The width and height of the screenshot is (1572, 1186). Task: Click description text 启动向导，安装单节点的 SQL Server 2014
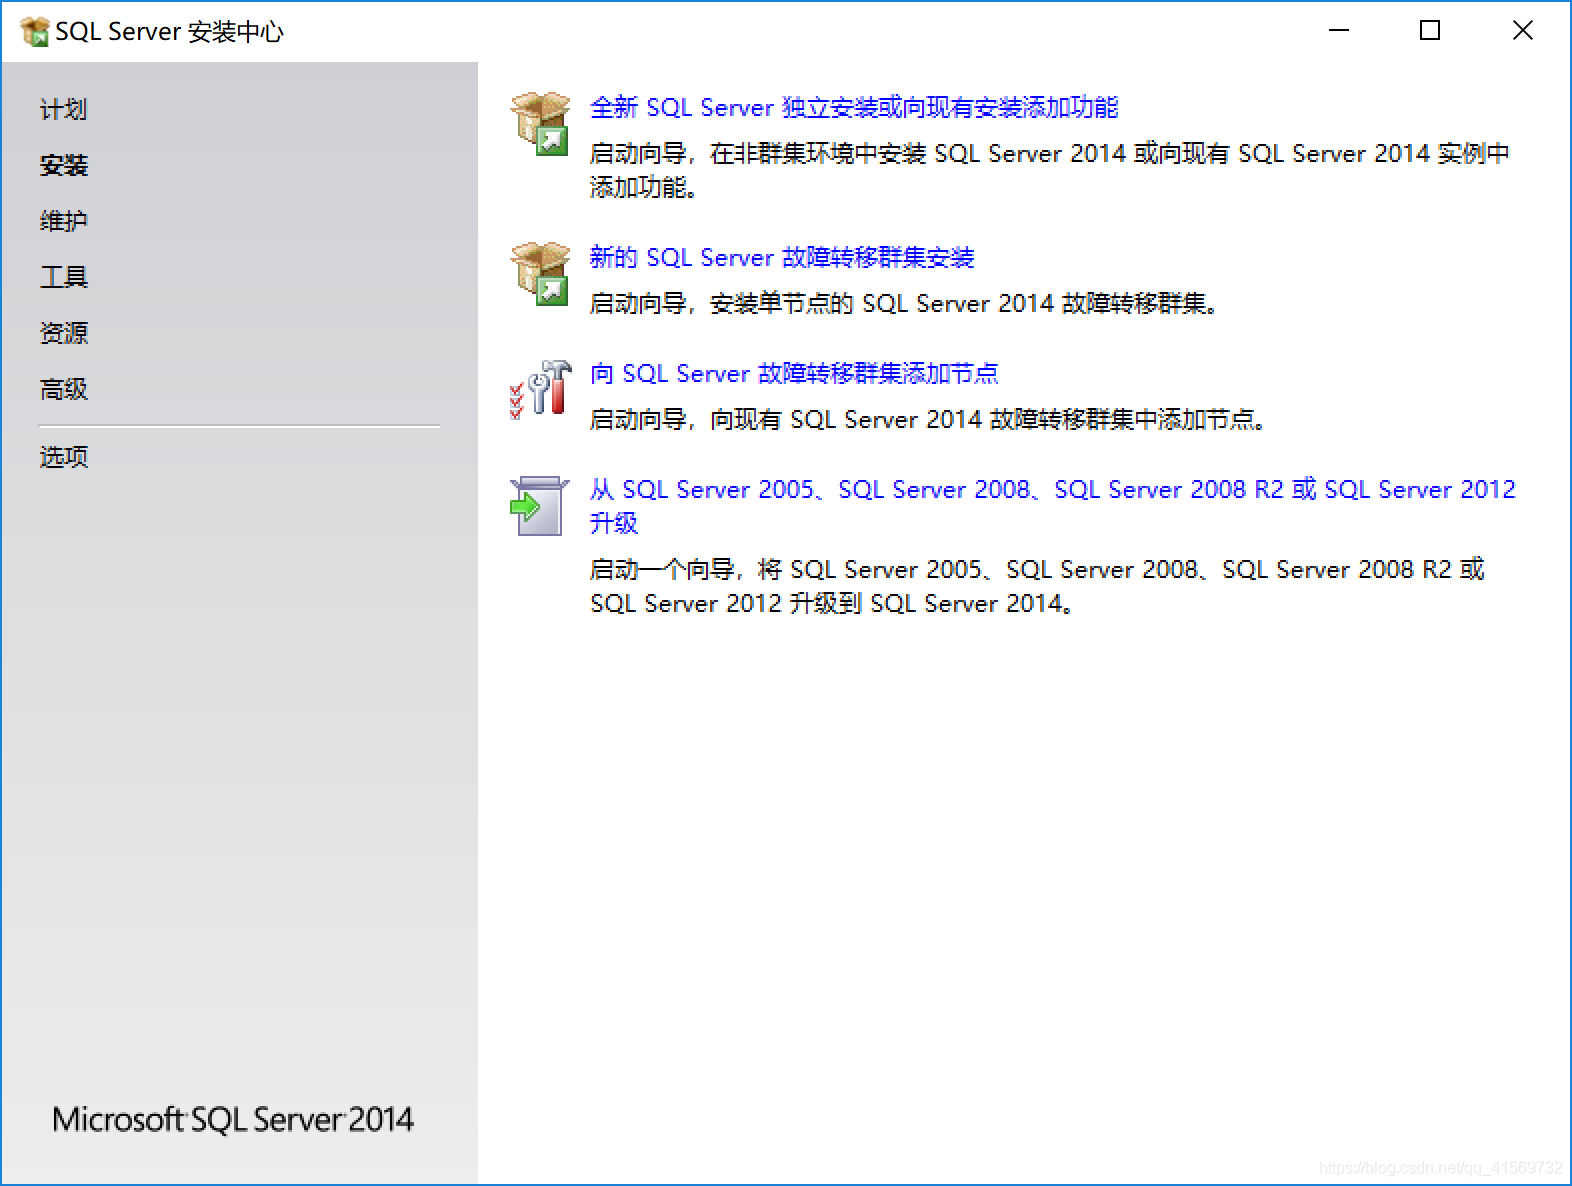click(x=904, y=304)
